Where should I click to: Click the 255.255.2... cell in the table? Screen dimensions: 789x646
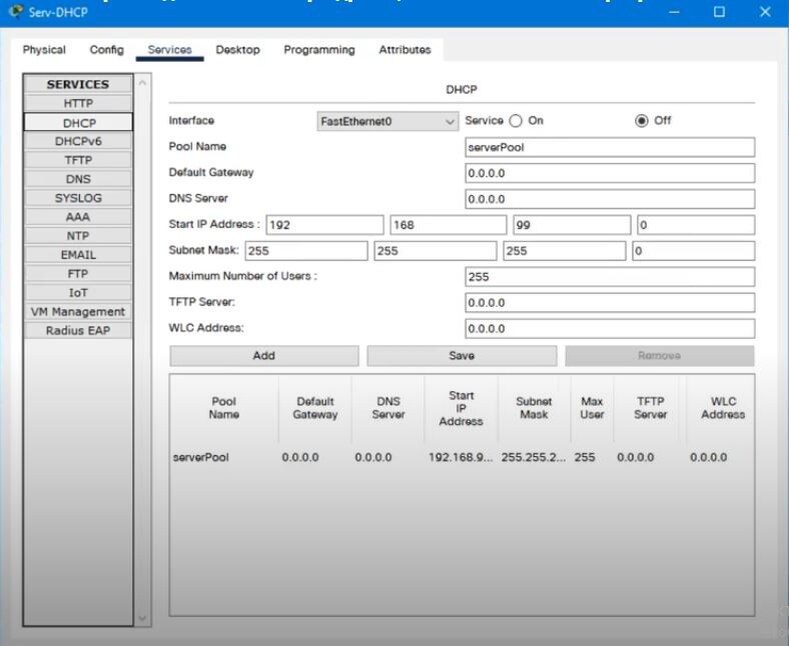(x=533, y=457)
